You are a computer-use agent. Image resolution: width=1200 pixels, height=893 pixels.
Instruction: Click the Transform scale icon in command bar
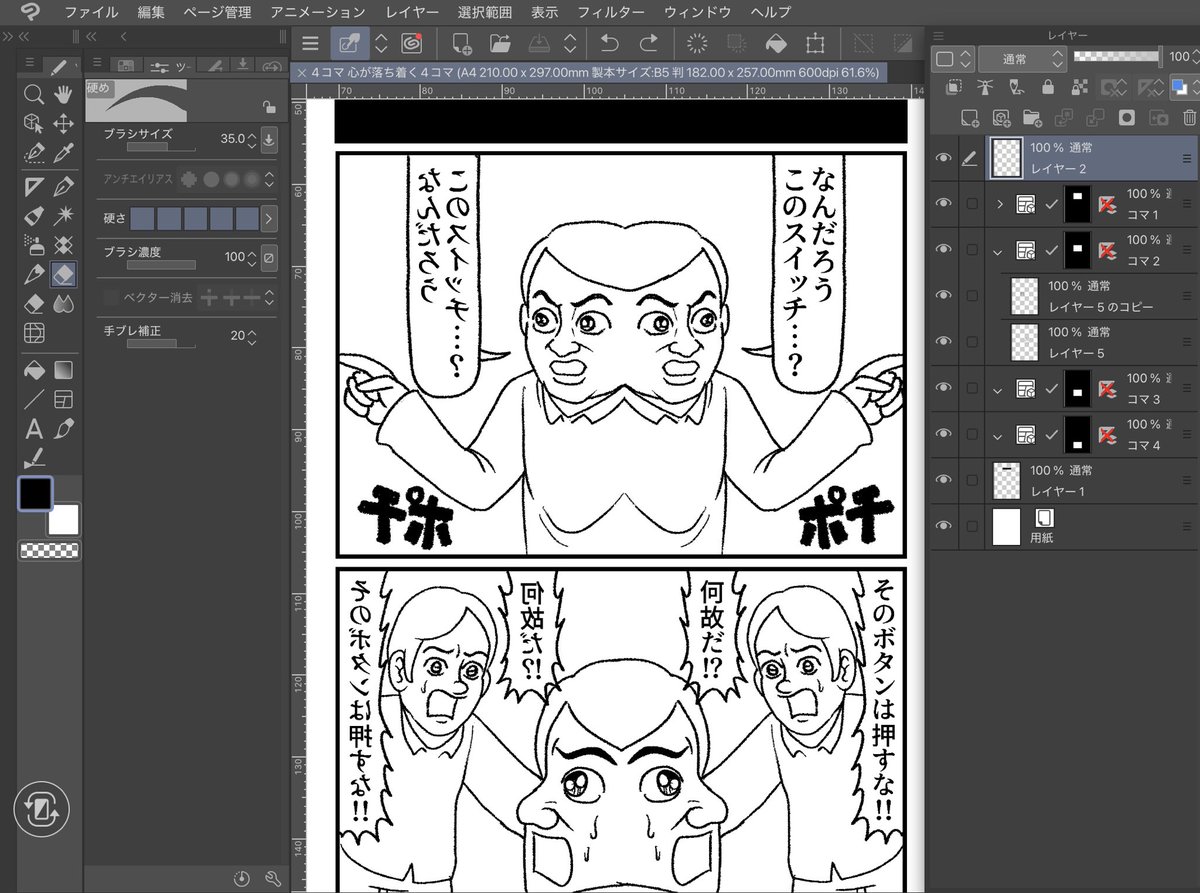coord(815,43)
